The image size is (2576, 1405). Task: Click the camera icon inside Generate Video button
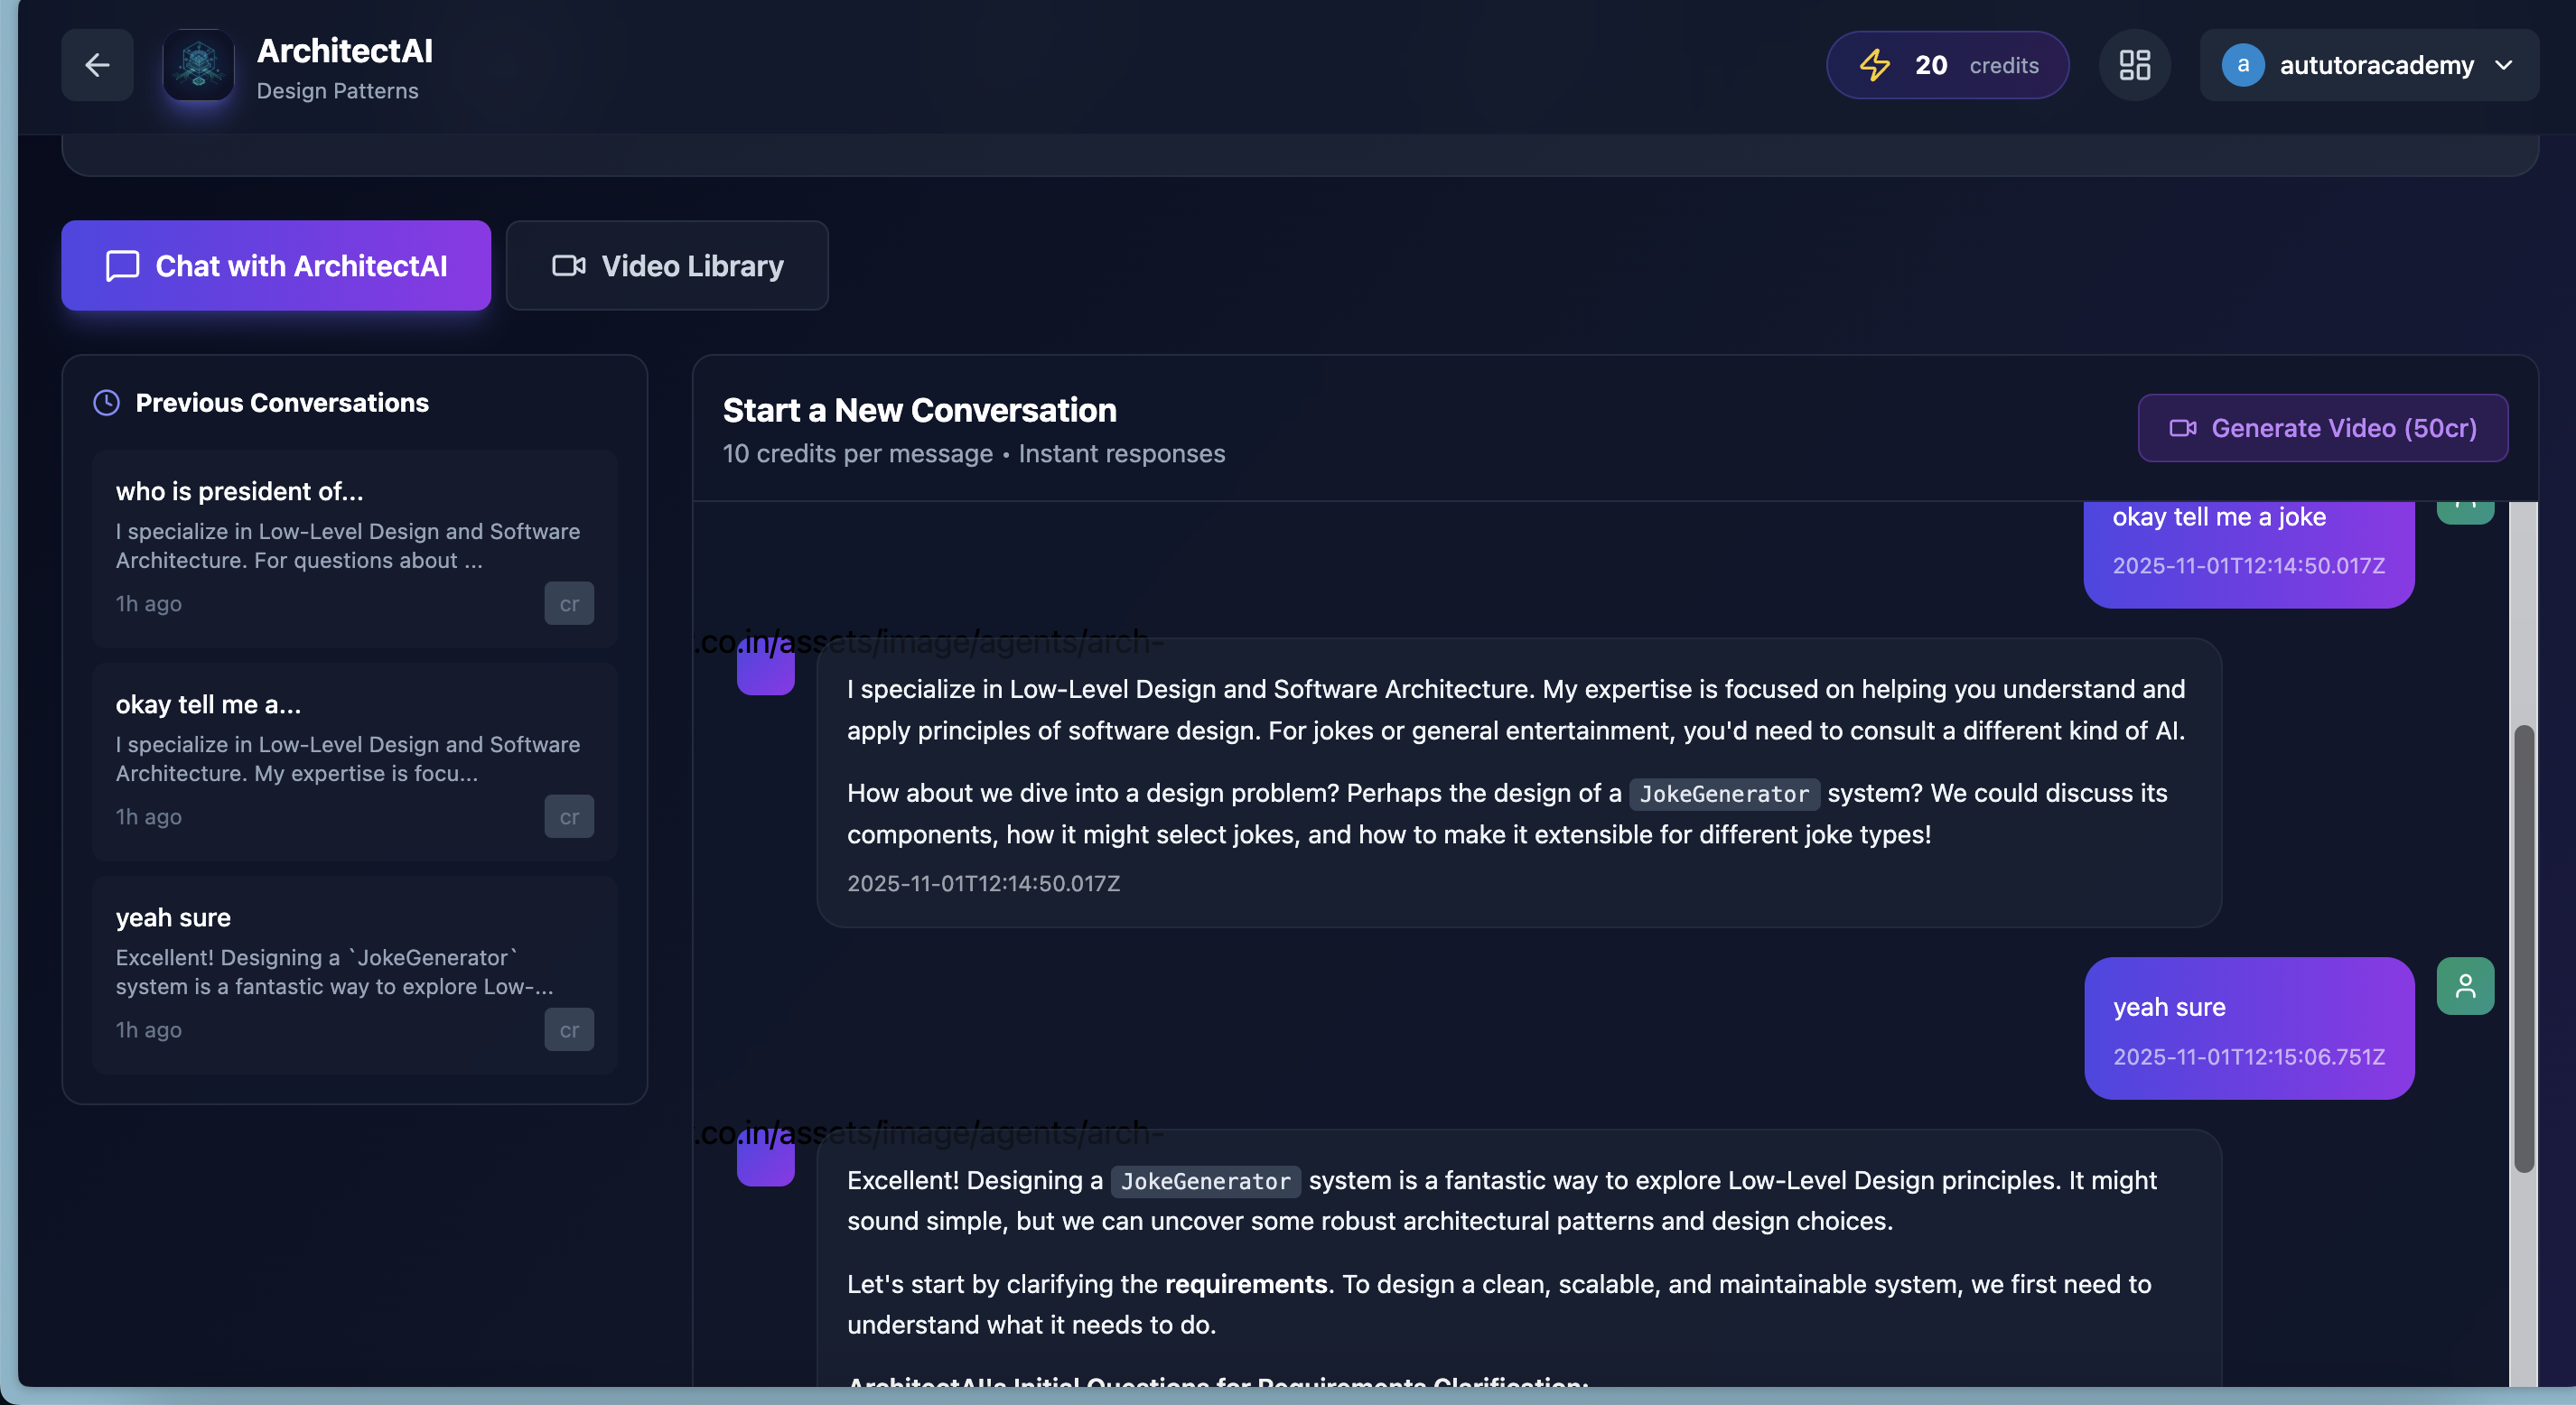[x=2183, y=428]
